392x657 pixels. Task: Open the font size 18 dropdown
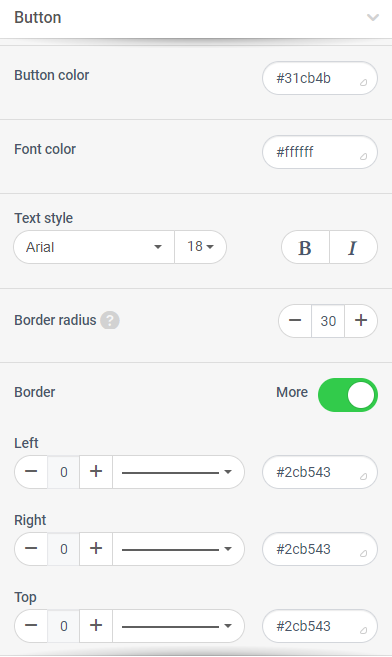[x=200, y=247]
